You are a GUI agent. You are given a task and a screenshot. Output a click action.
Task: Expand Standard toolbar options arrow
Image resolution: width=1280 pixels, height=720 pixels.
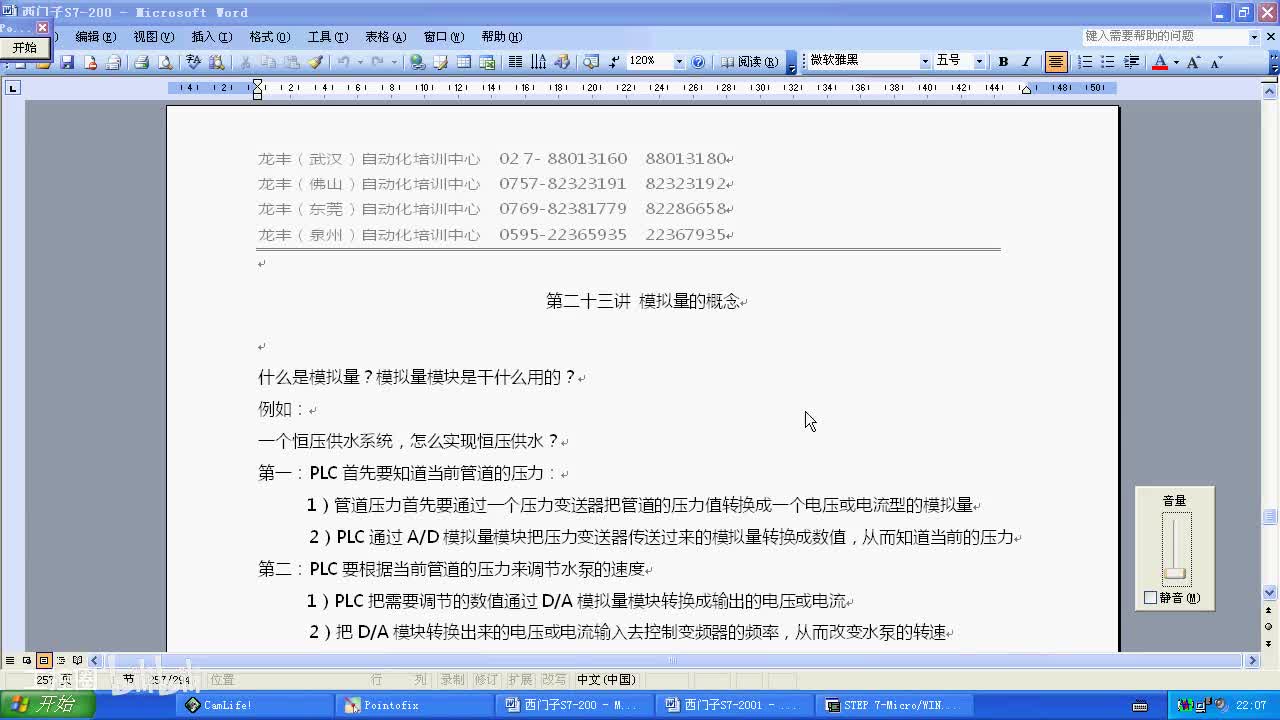(791, 64)
